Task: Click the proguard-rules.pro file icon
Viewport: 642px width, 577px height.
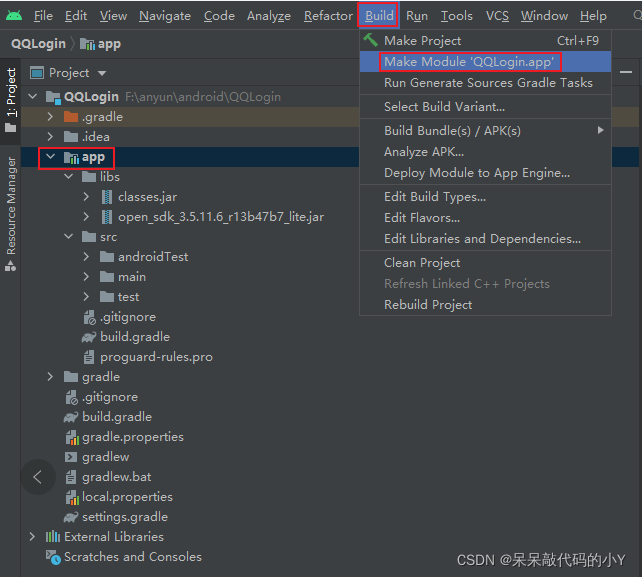Action: pyautogui.click(x=89, y=357)
